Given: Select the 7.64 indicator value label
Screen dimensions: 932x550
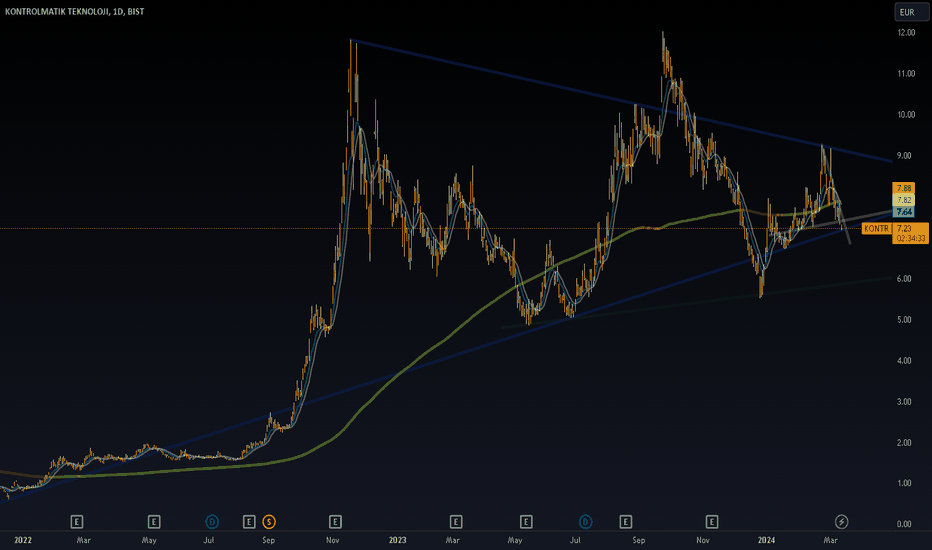Looking at the screenshot, I should [904, 212].
